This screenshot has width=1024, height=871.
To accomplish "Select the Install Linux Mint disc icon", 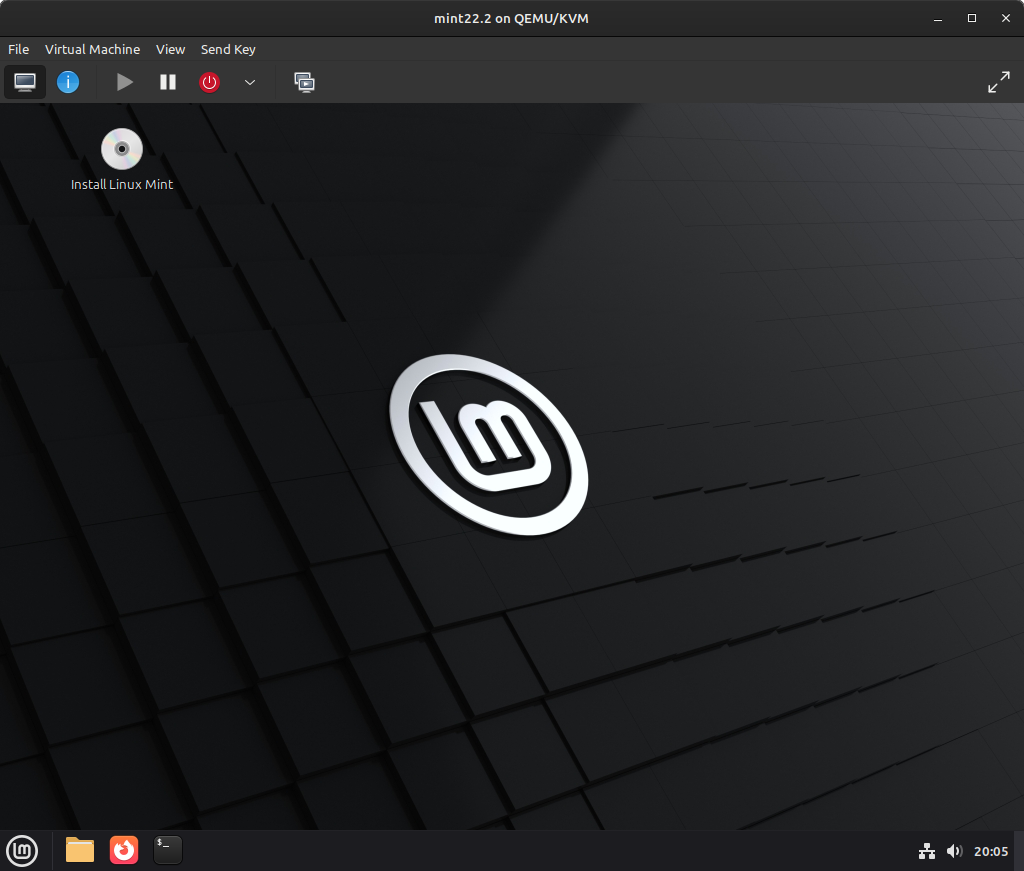I will pos(121,149).
